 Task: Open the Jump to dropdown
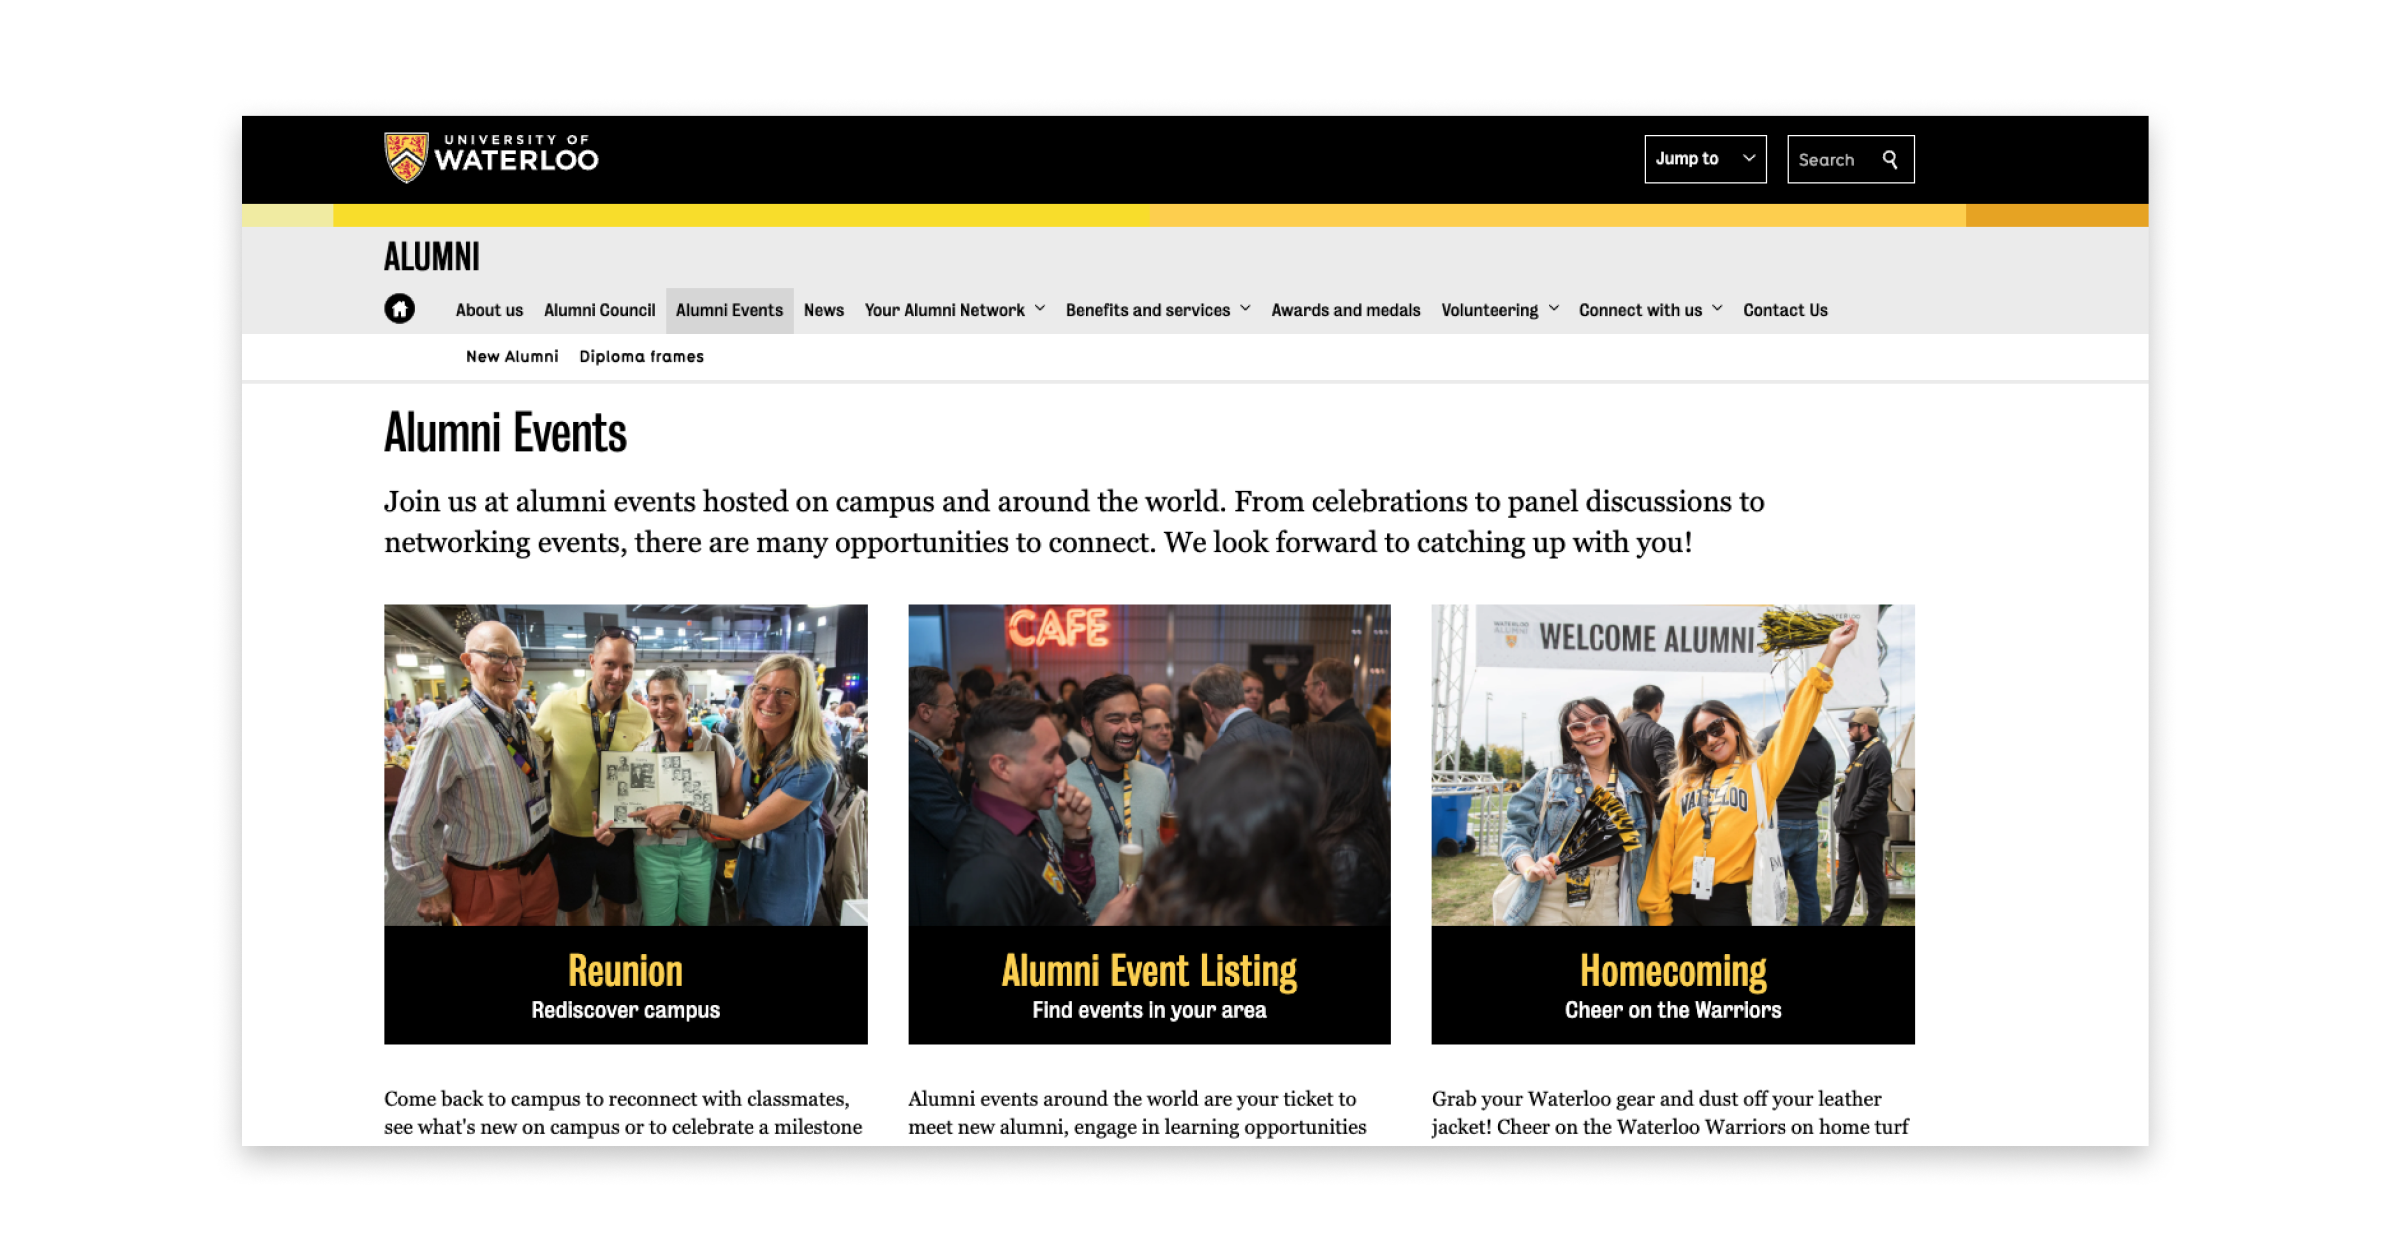coord(1705,159)
